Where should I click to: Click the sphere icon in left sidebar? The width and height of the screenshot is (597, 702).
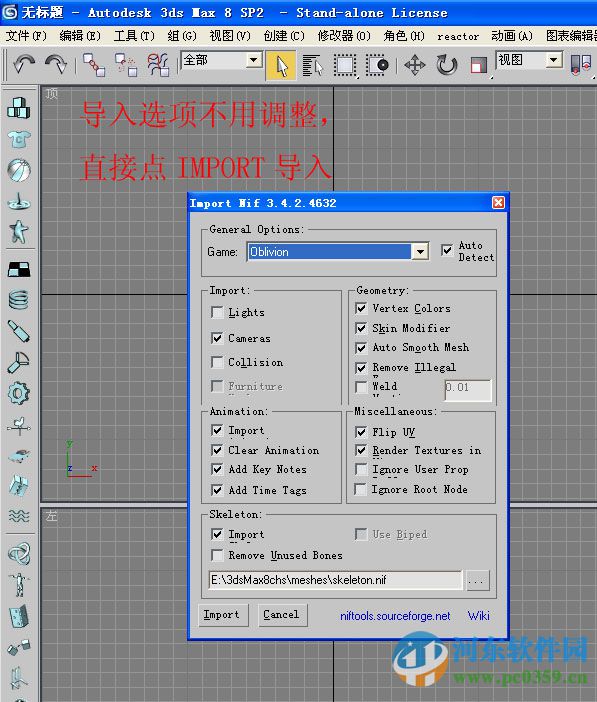coord(19,170)
